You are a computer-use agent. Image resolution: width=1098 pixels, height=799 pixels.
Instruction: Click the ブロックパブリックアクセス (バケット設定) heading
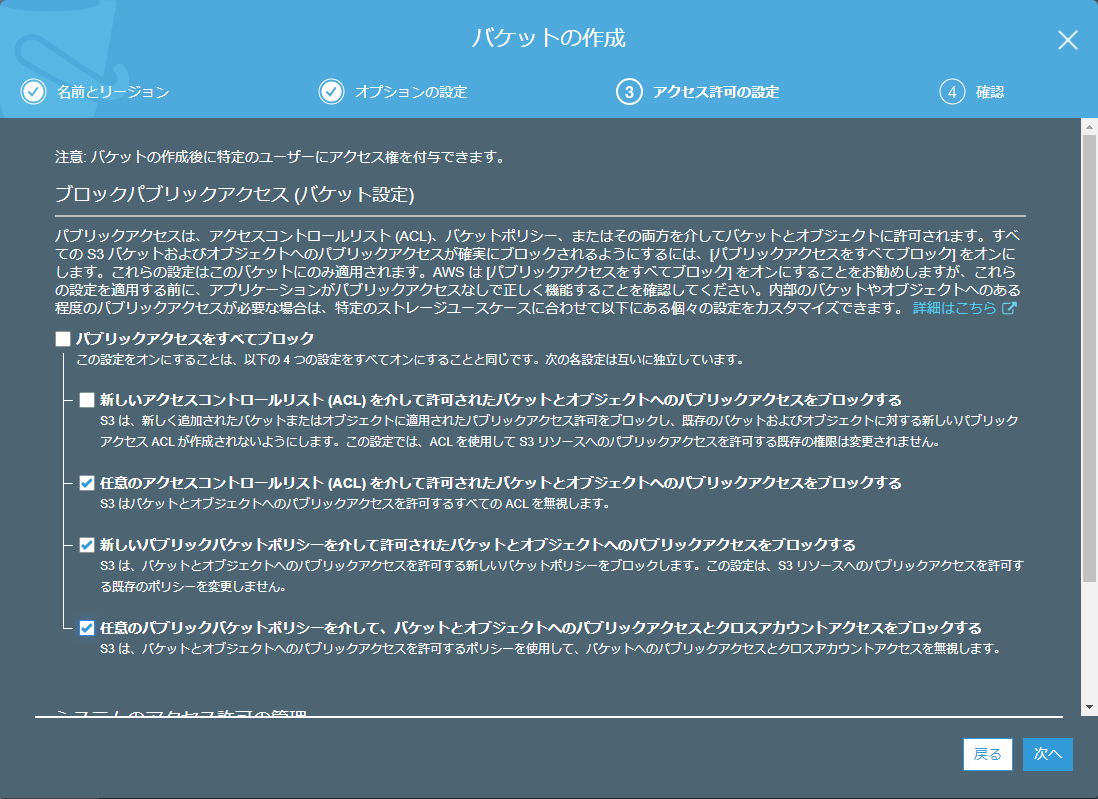235,194
